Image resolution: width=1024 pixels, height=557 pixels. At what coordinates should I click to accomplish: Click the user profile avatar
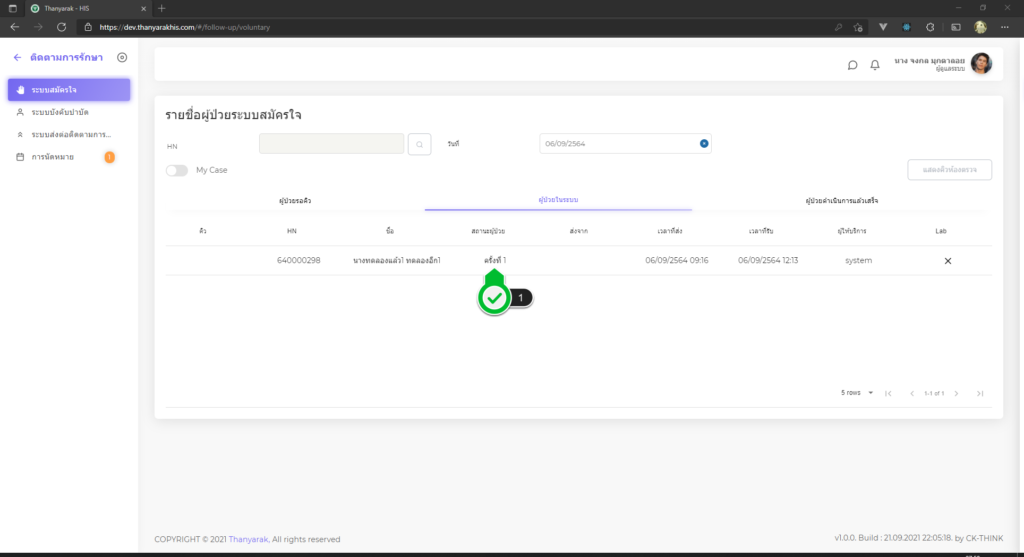pyautogui.click(x=981, y=63)
